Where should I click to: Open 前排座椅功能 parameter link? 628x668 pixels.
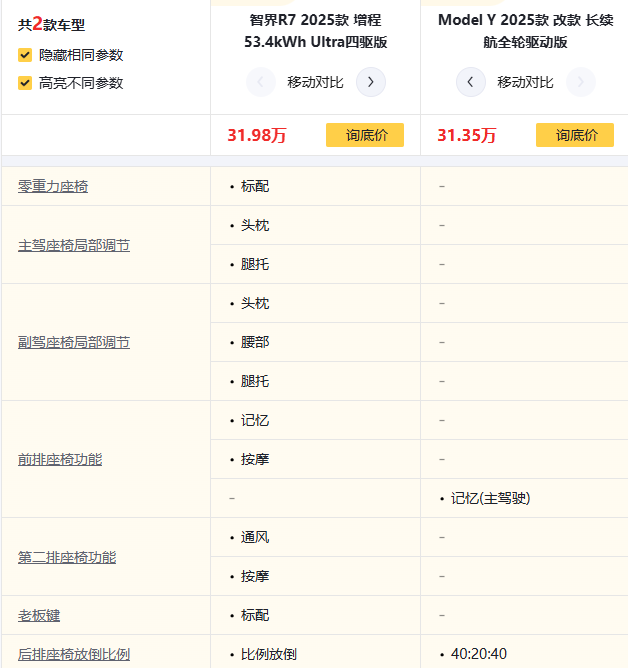coord(60,459)
